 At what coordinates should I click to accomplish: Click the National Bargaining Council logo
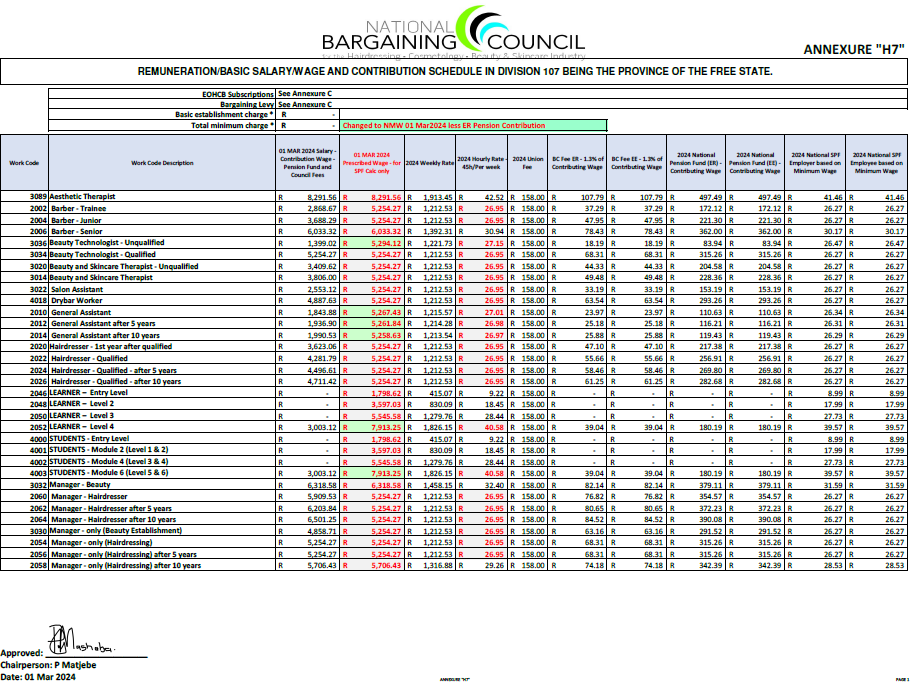[453, 31]
